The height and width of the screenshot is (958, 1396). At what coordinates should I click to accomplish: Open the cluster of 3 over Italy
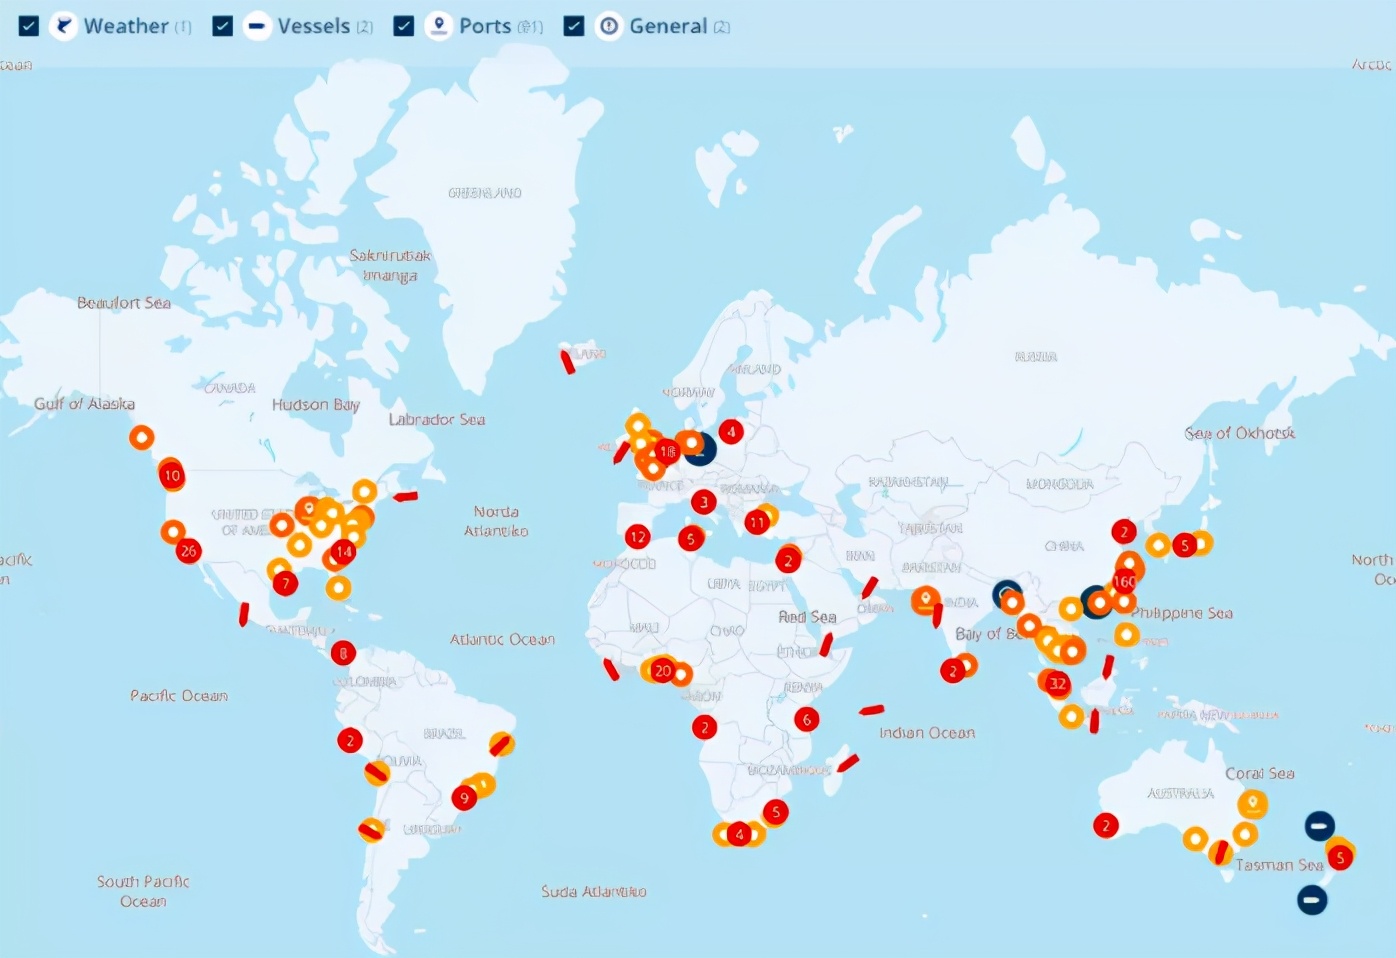coord(704,502)
